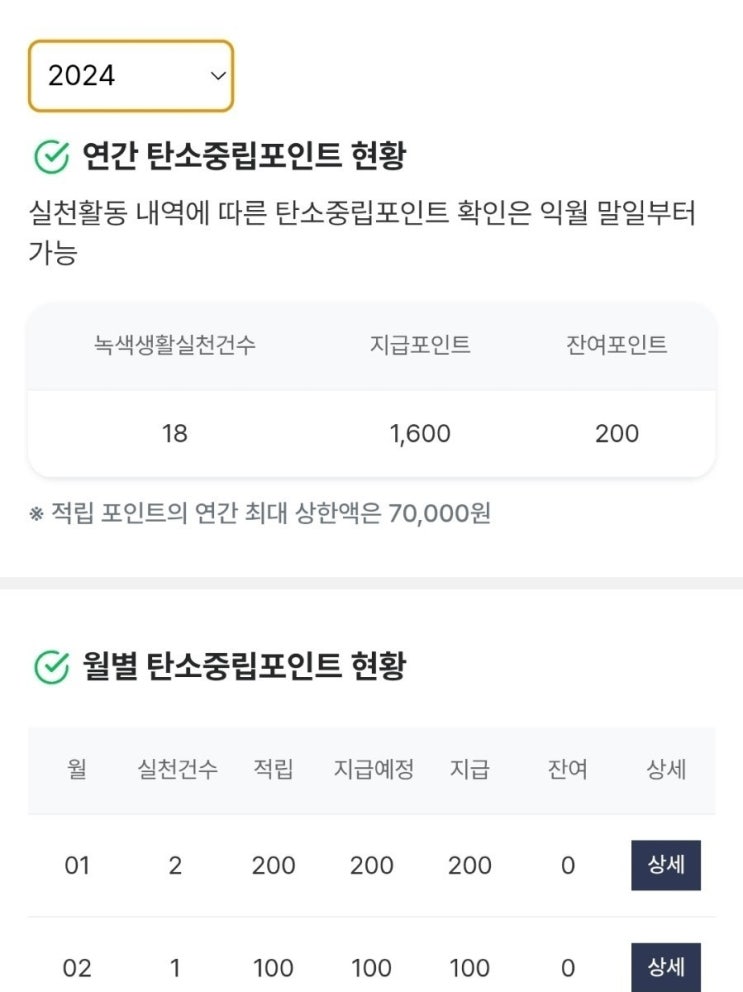743x992 pixels.
Task: Click the 지급예정 header in monthly table
Action: pyautogui.click(x=373, y=770)
